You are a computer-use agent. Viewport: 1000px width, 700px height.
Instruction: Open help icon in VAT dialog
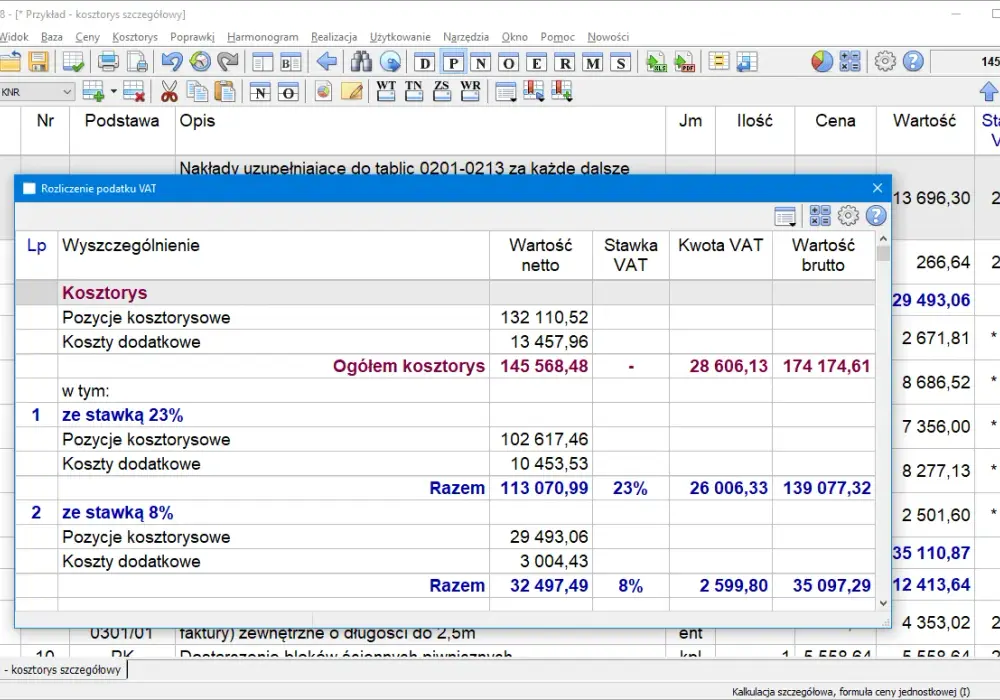(x=876, y=215)
